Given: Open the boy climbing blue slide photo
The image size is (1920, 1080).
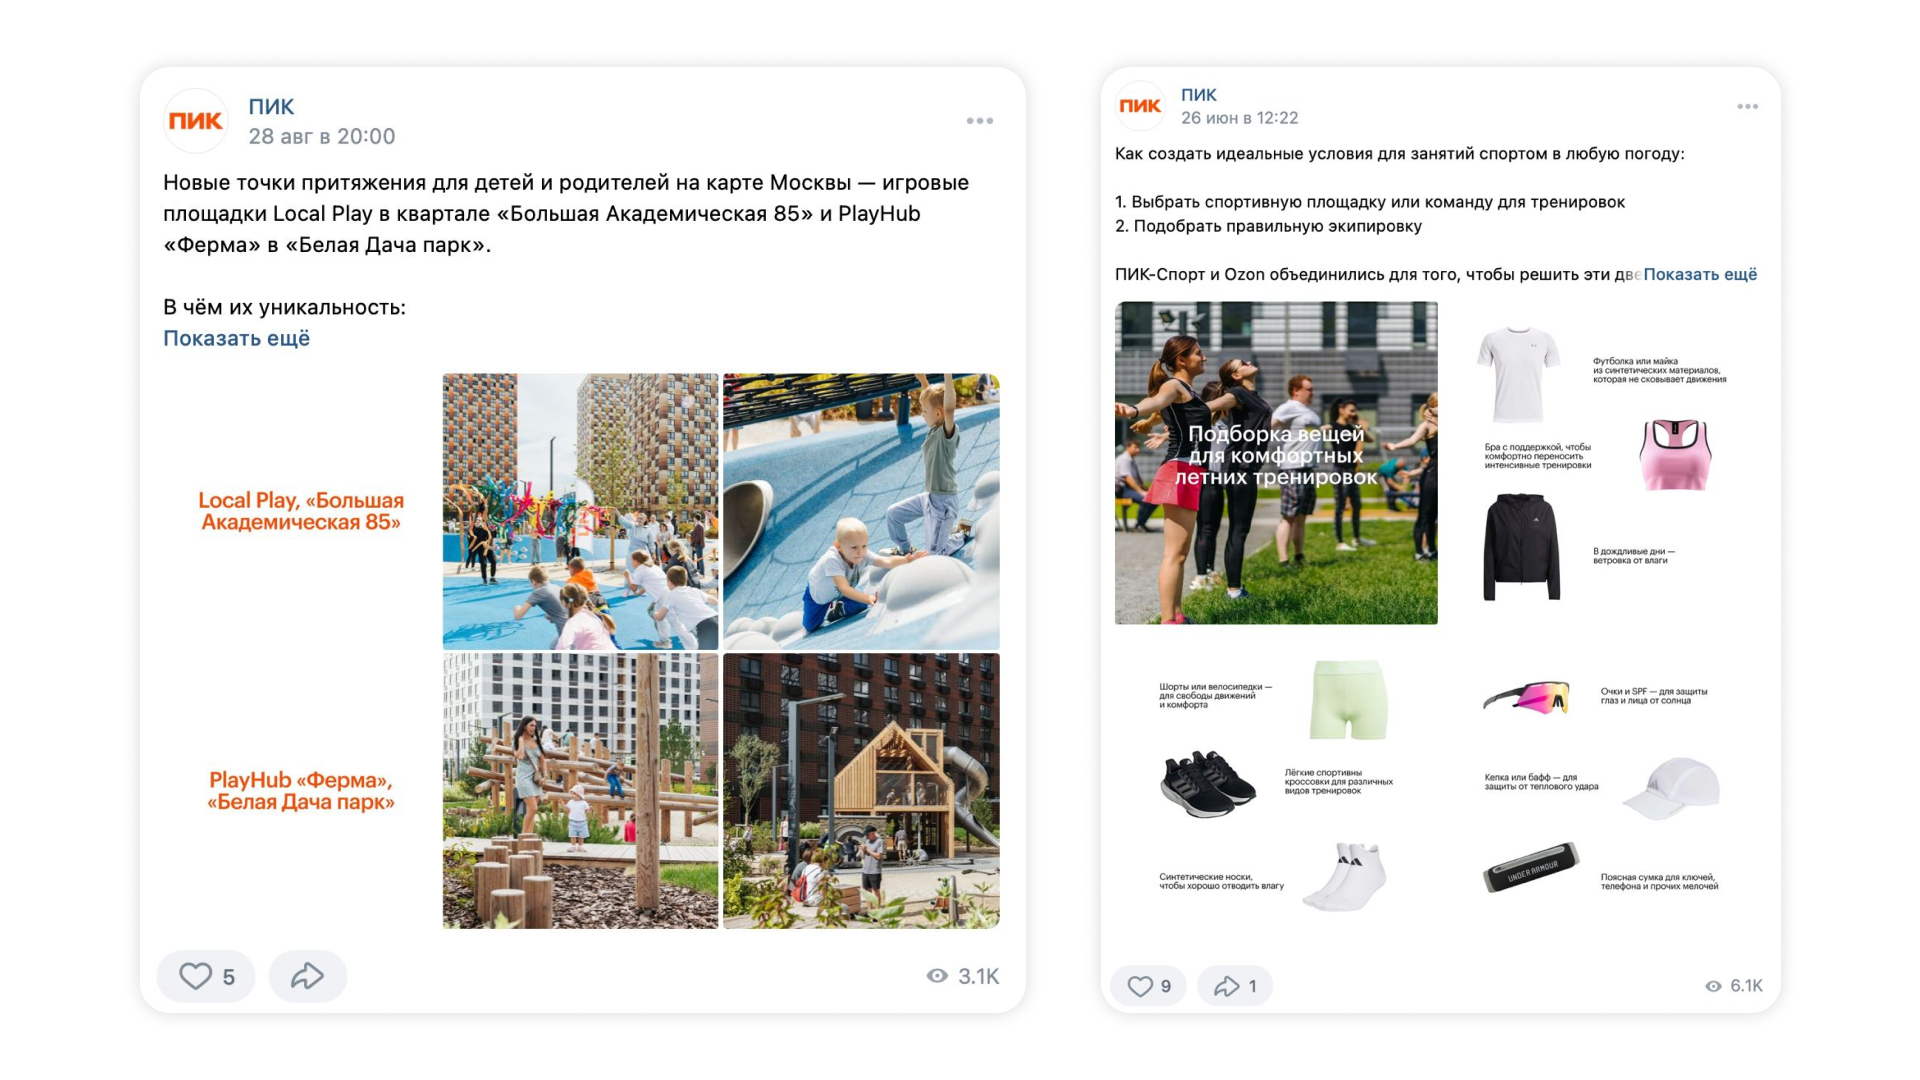Looking at the screenshot, I should tap(861, 511).
